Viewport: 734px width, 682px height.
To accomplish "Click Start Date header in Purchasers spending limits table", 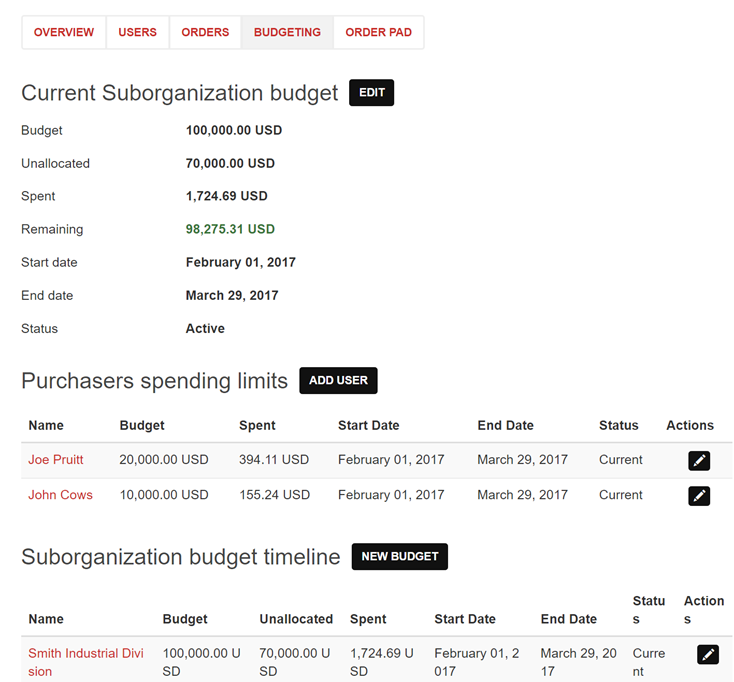I will 368,425.
